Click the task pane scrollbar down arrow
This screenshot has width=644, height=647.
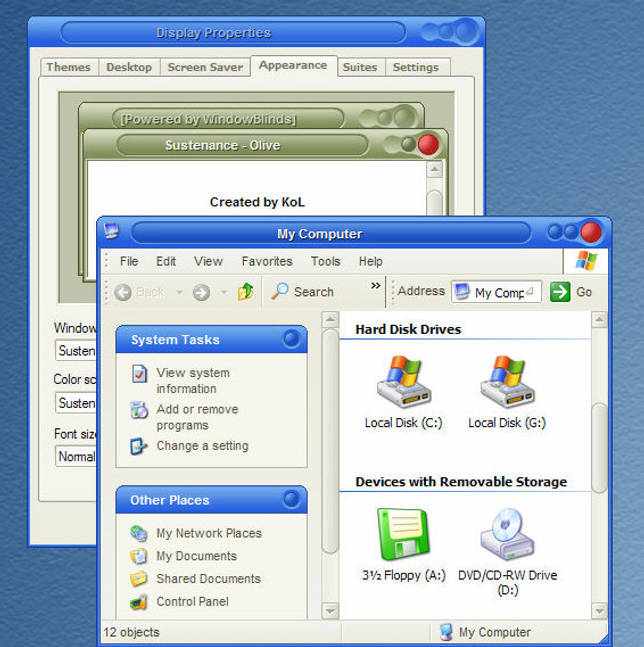[330, 610]
